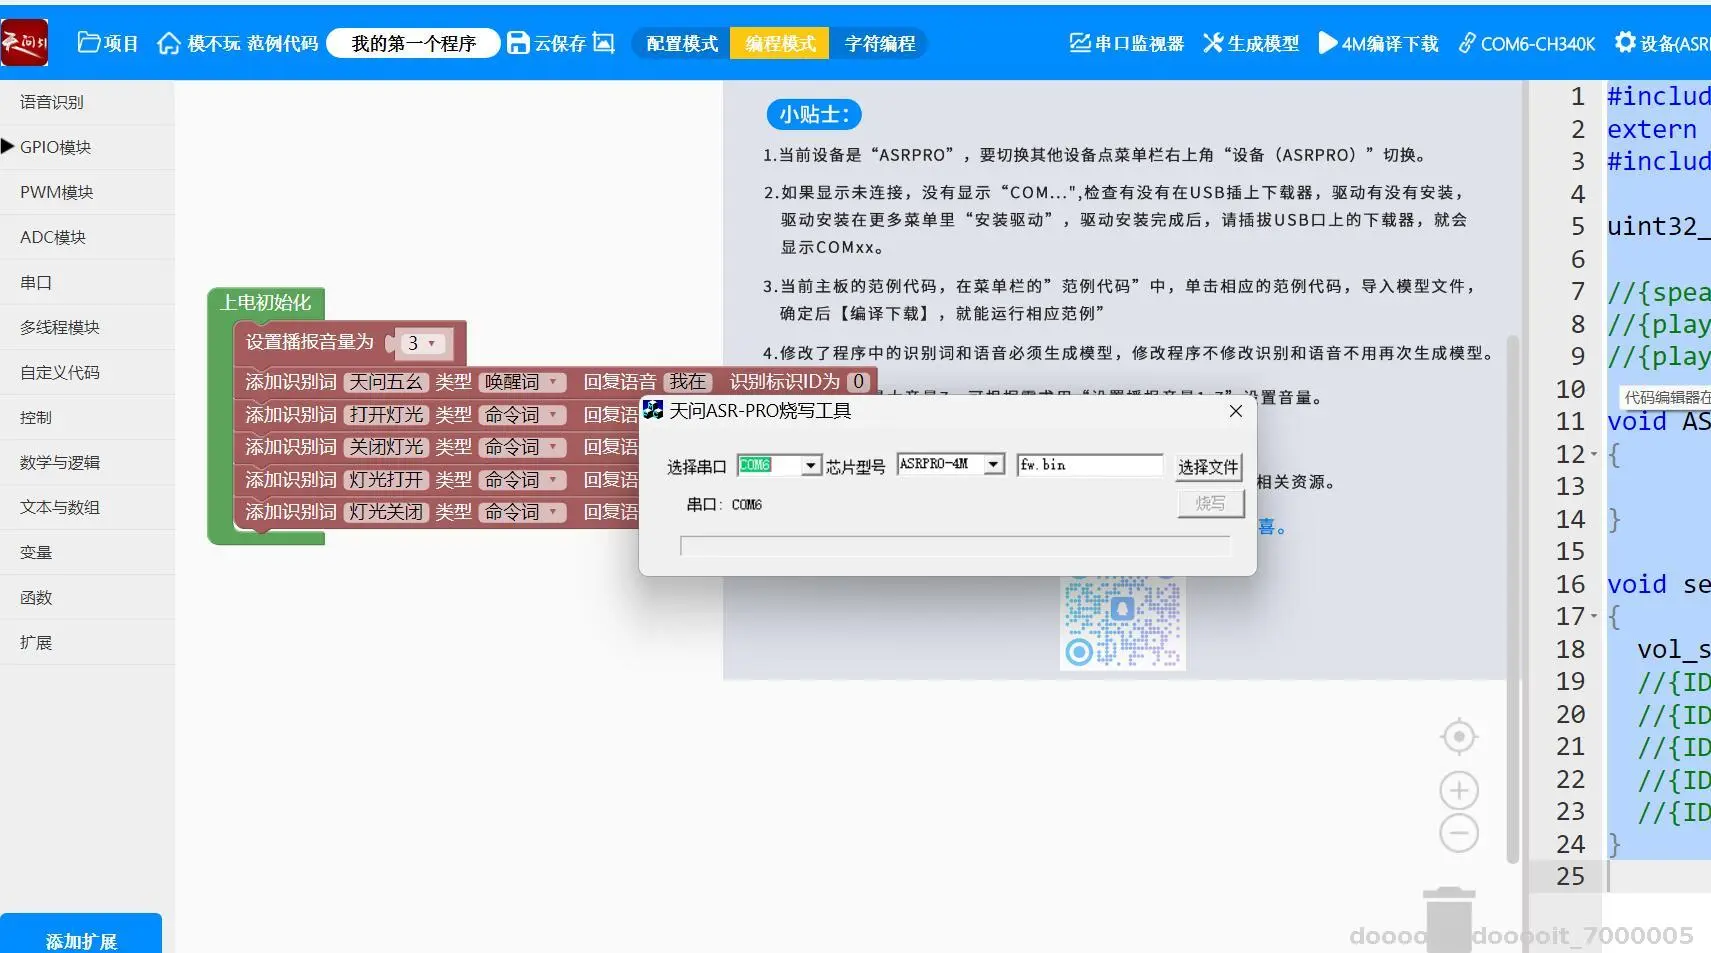
Task: Open the 串口监视器 serial monitor
Action: coord(1125,42)
